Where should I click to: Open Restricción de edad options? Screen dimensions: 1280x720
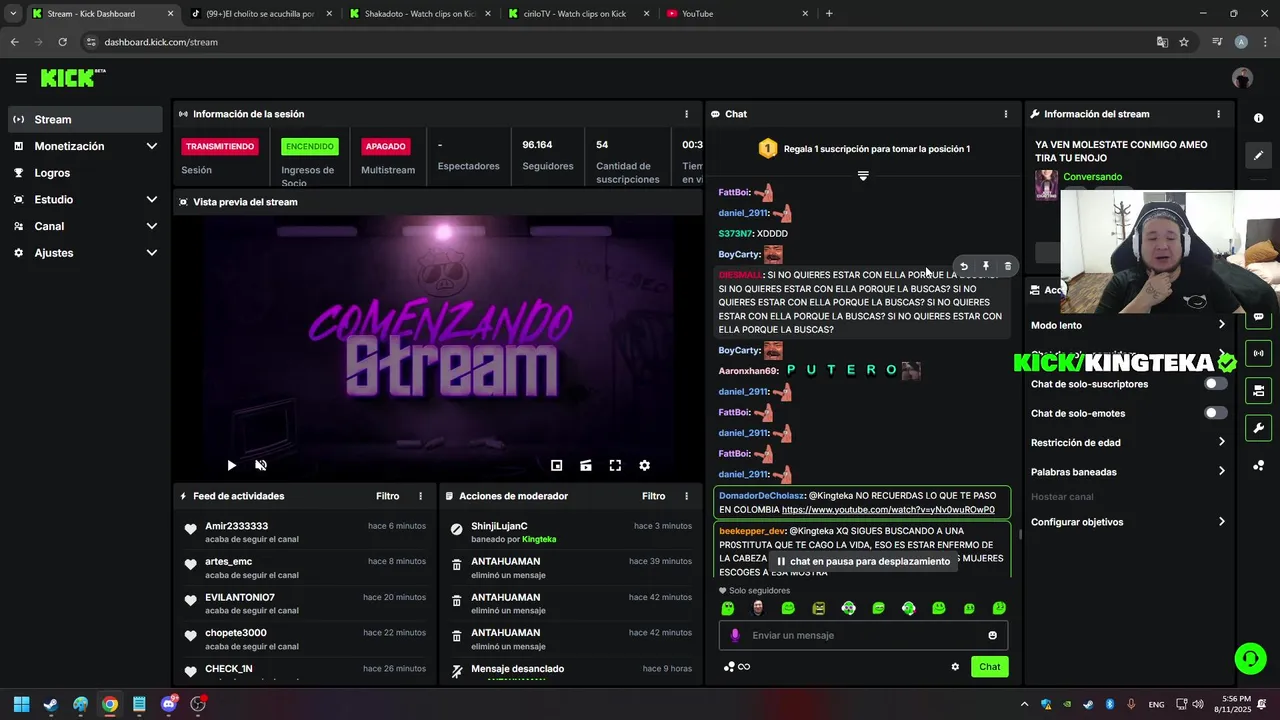point(1128,442)
